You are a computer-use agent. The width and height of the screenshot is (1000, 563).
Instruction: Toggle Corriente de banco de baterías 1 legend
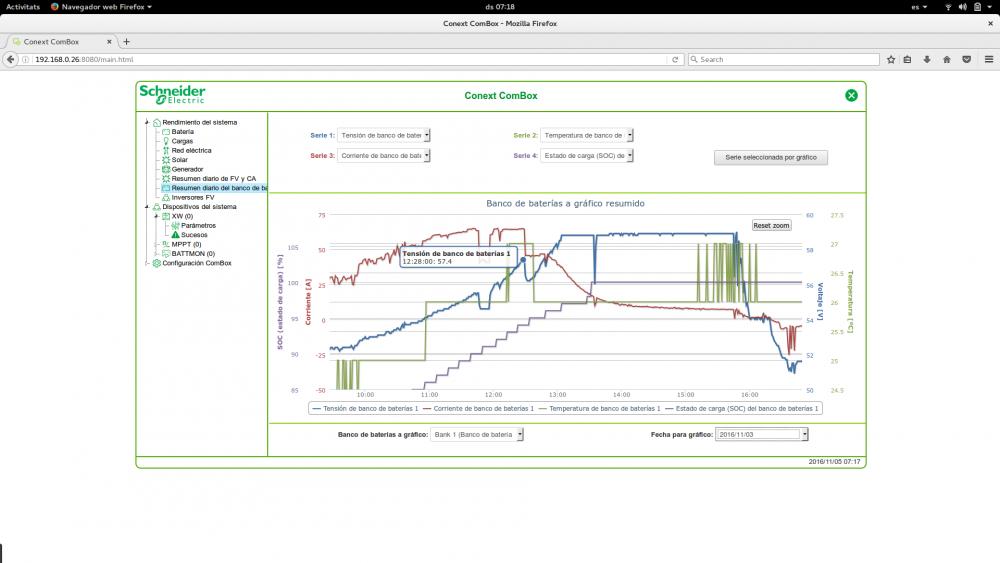(x=478, y=409)
